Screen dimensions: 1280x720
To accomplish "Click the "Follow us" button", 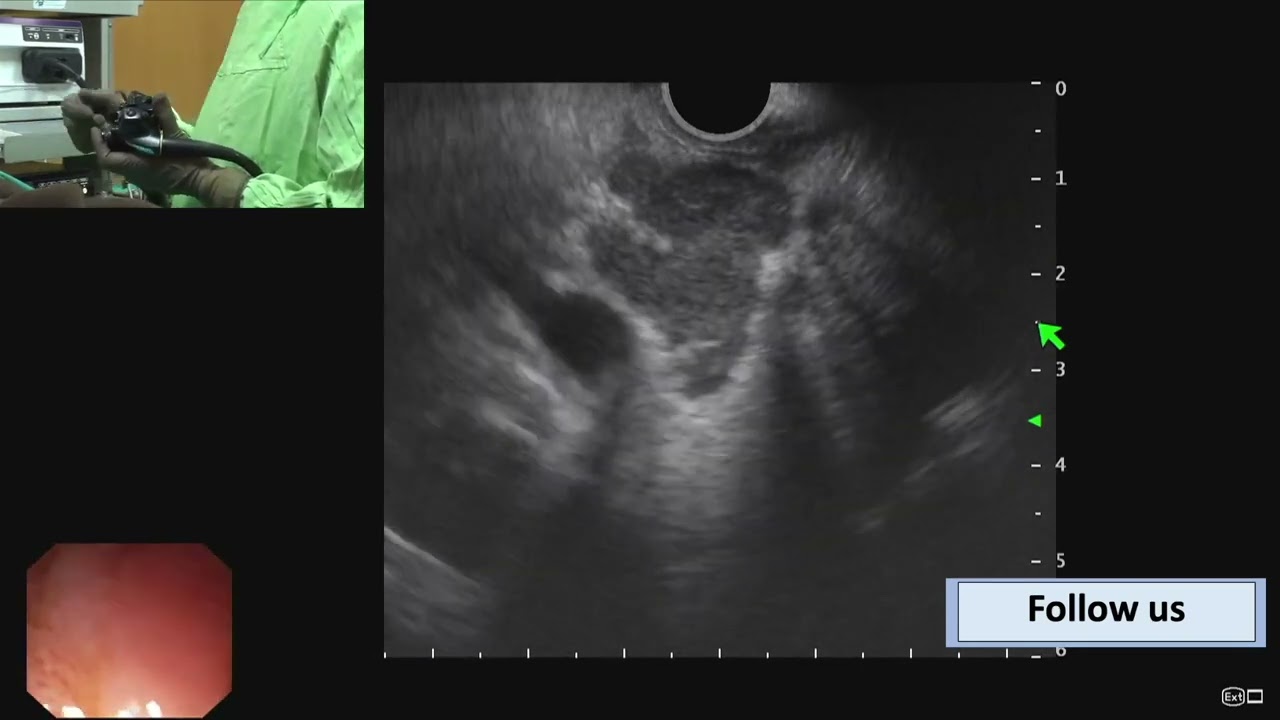I will tap(1106, 612).
